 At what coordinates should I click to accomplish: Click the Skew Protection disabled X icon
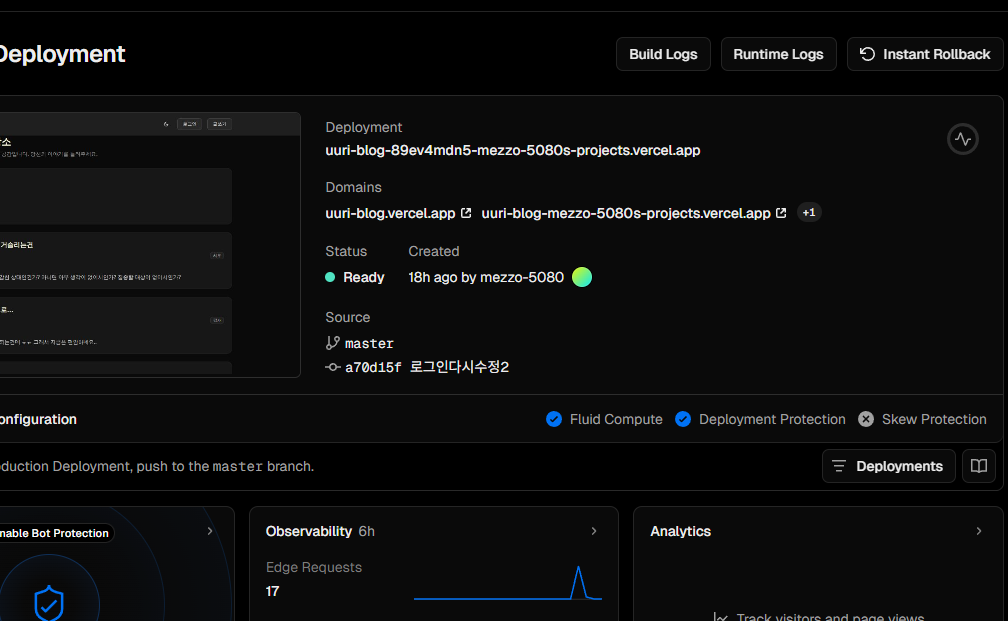[866, 419]
